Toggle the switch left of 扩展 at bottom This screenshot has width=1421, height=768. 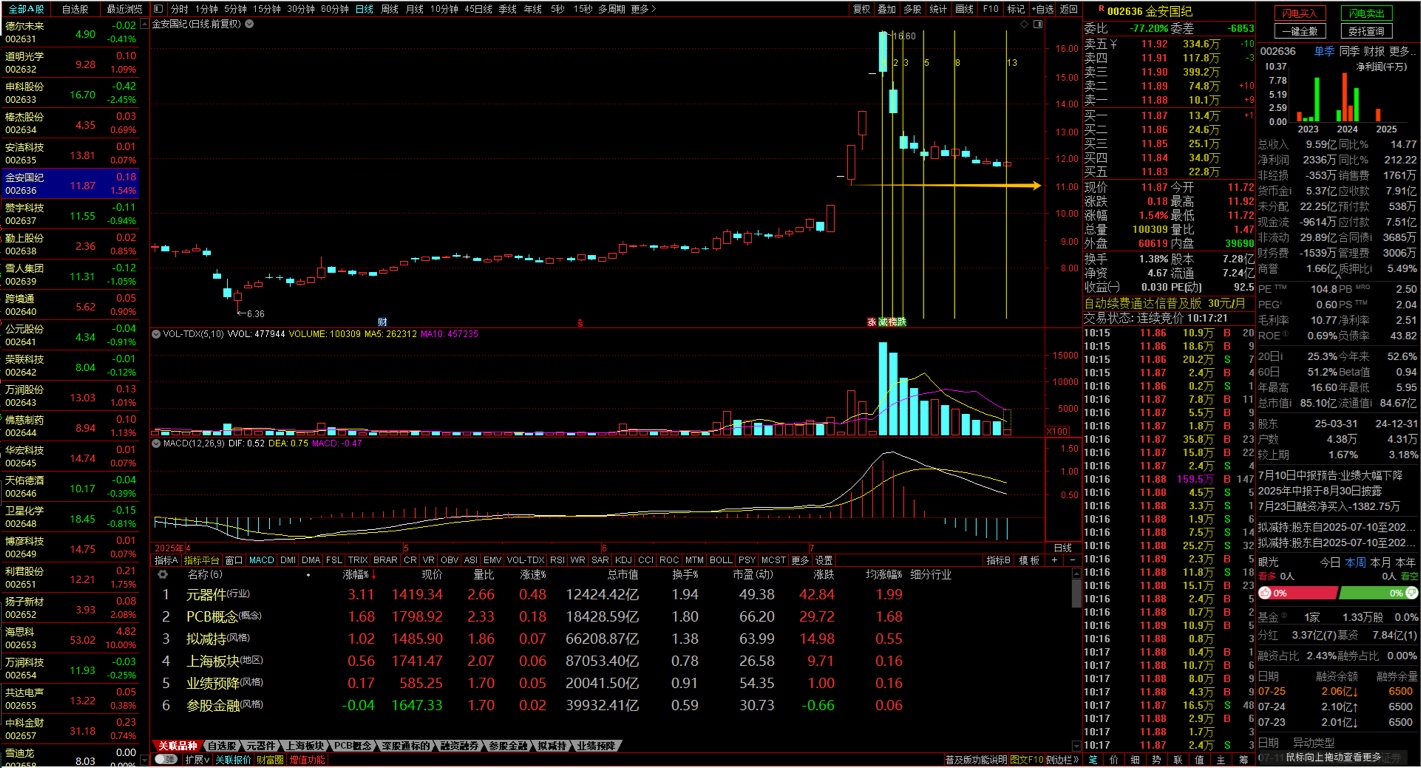pos(166,759)
